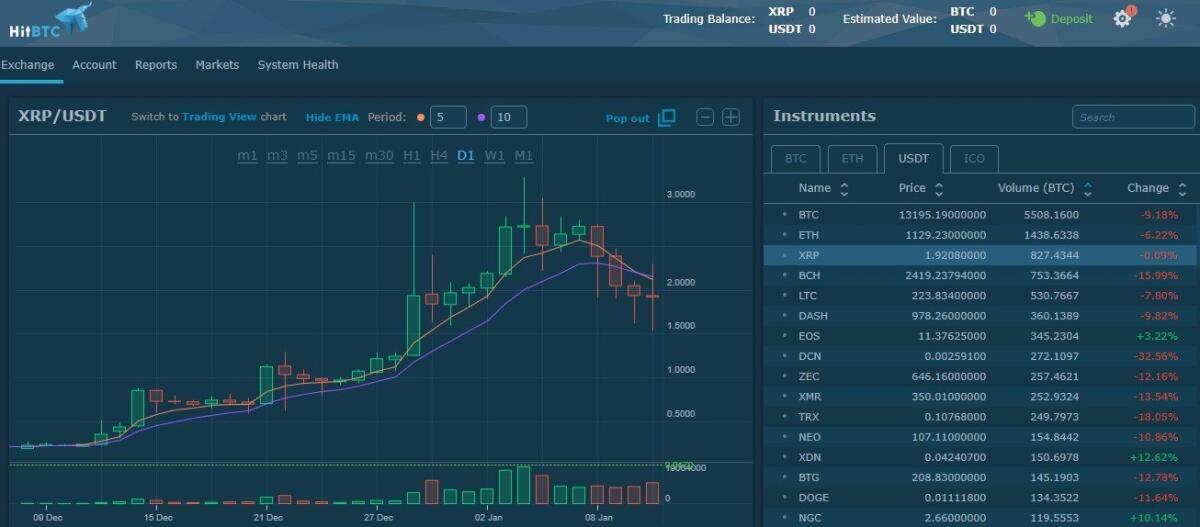Click the purple EMA period dot
Image resolution: width=1200 pixels, height=527 pixels.
(x=482, y=117)
